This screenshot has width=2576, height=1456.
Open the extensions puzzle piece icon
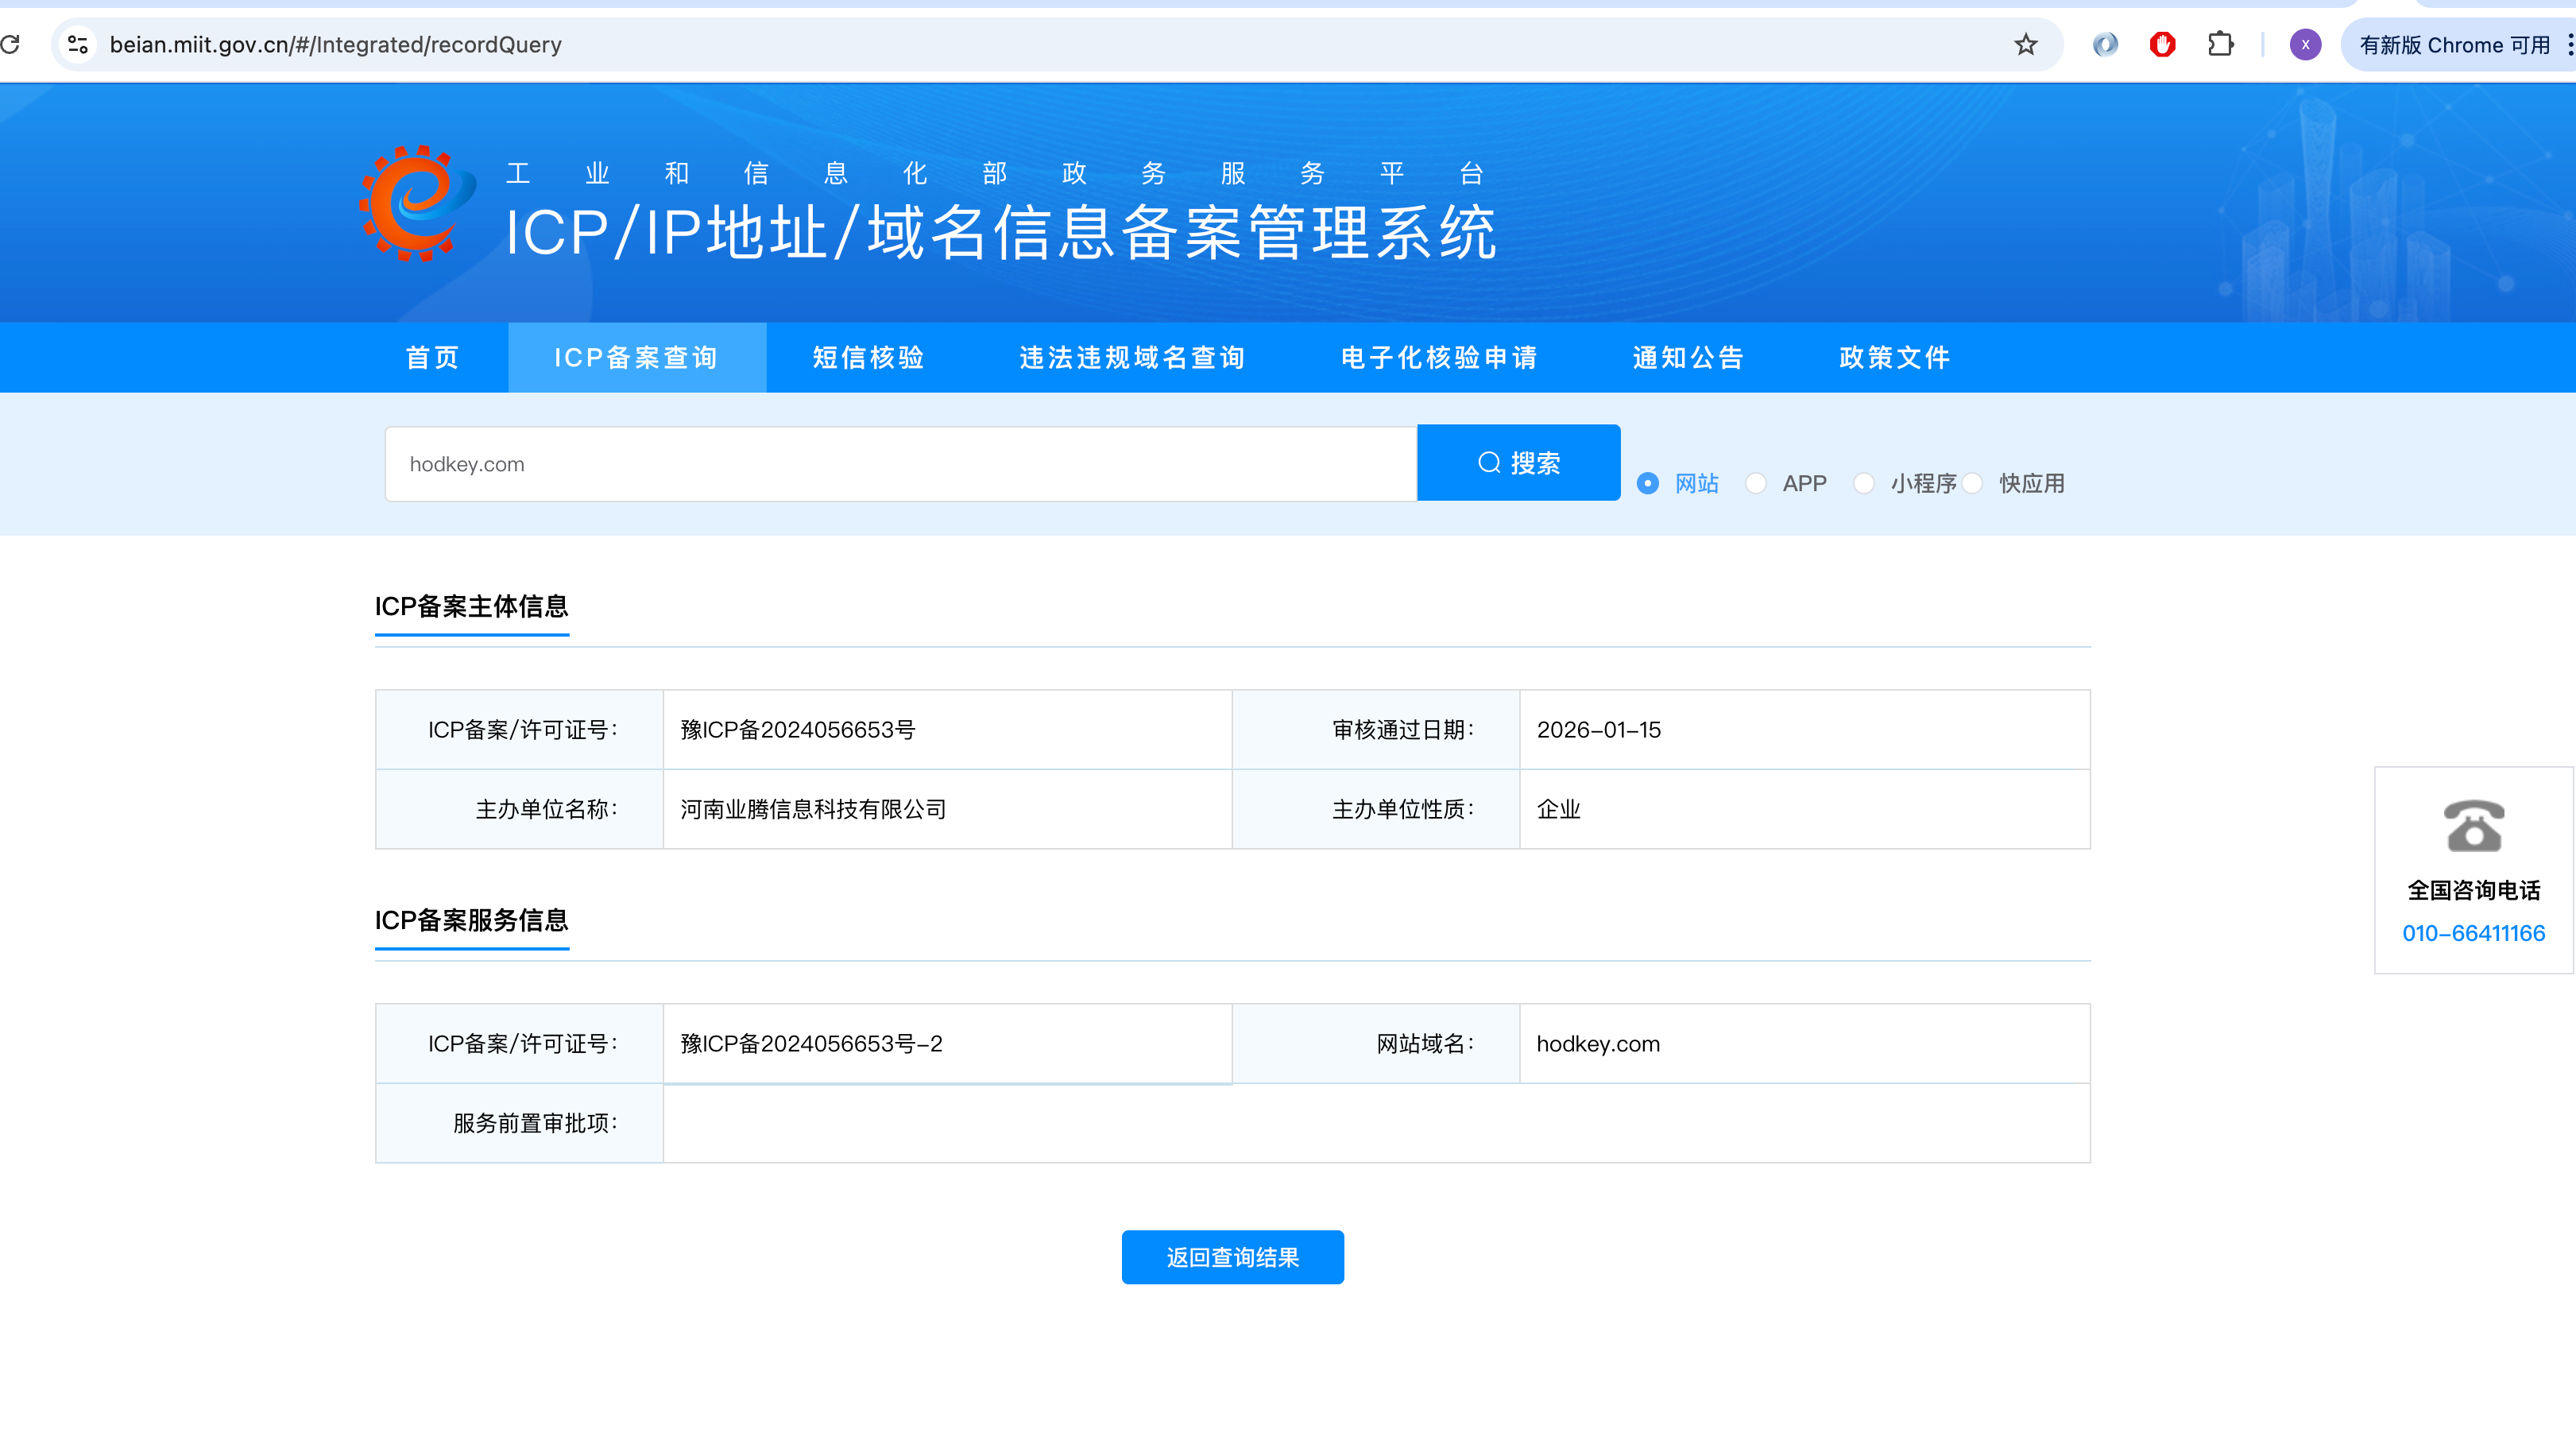click(x=2220, y=44)
